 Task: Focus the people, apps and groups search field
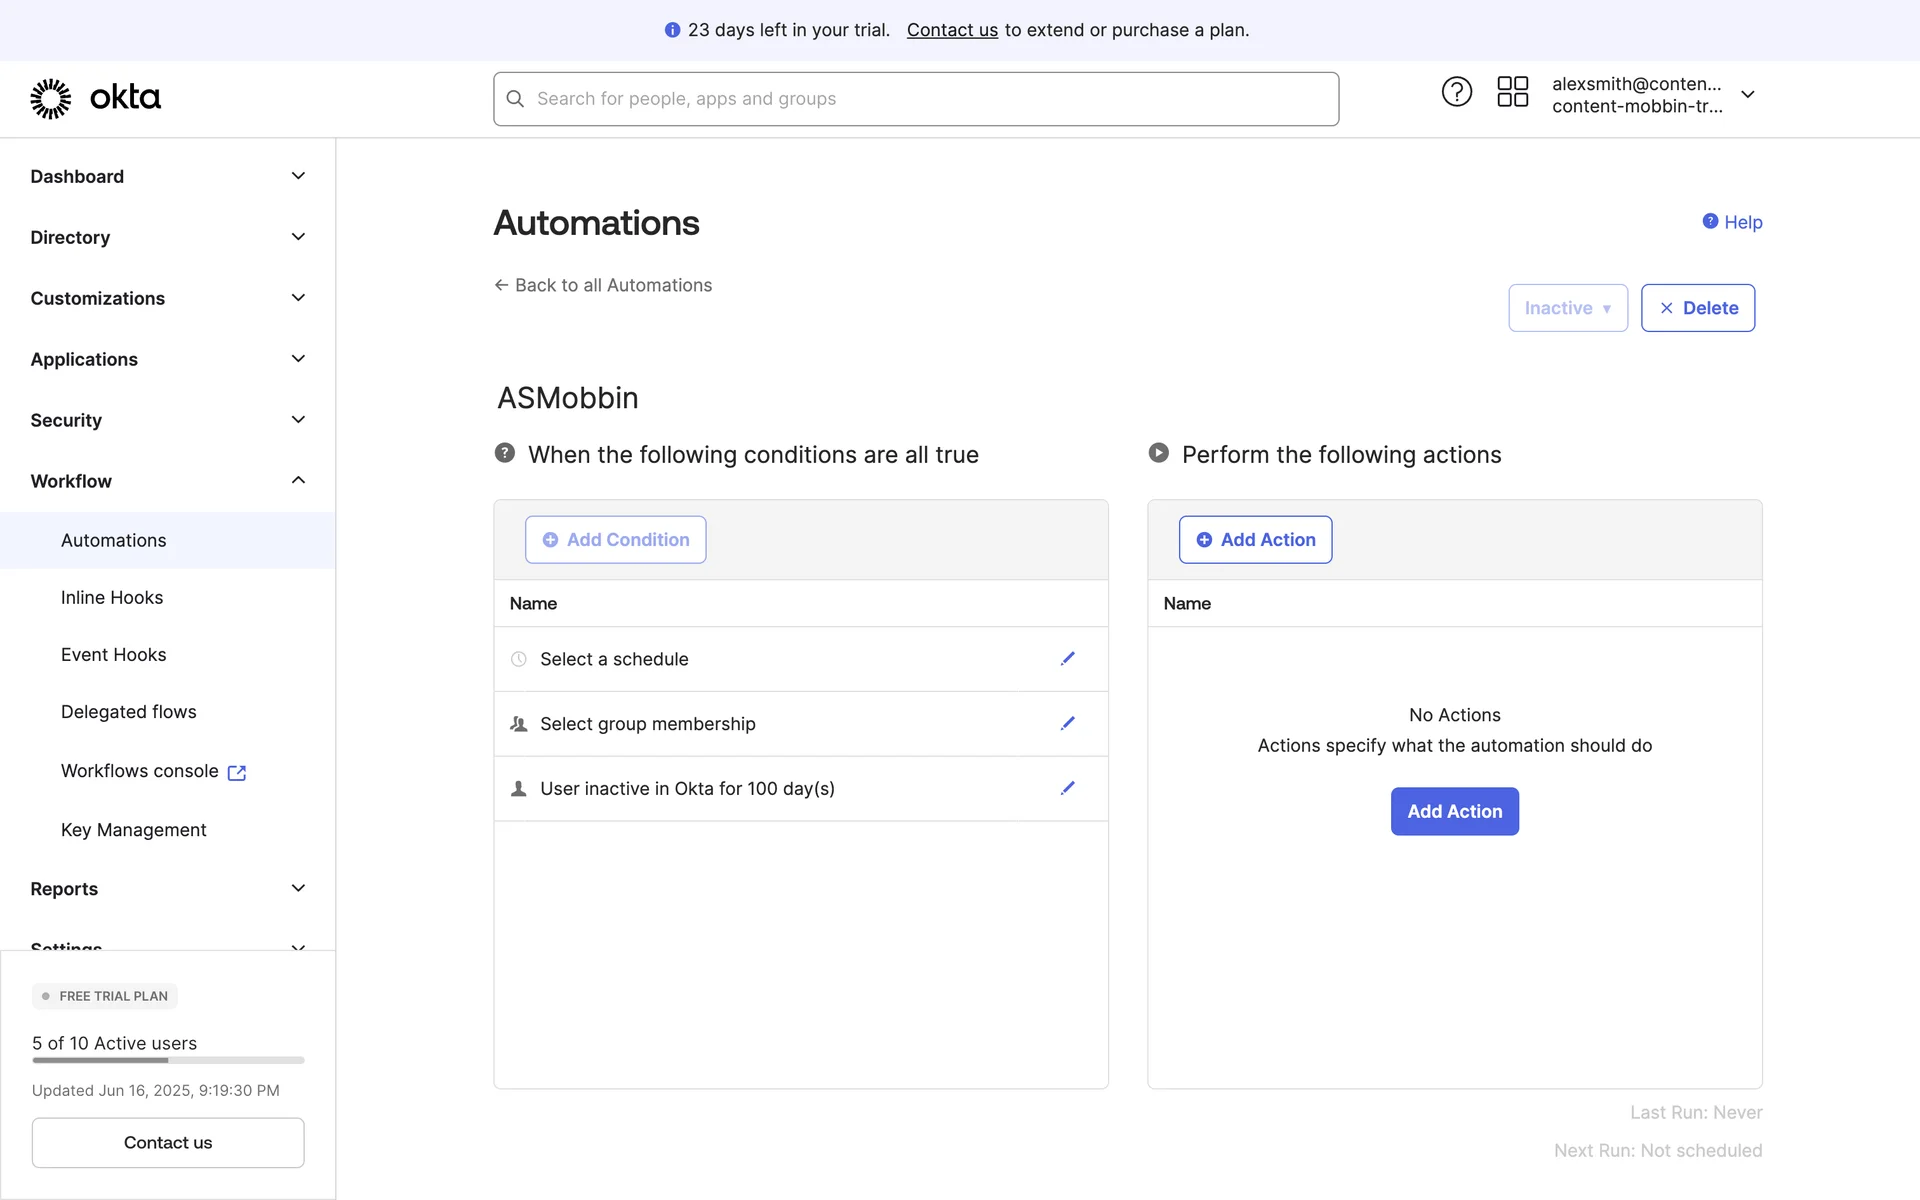point(915,99)
